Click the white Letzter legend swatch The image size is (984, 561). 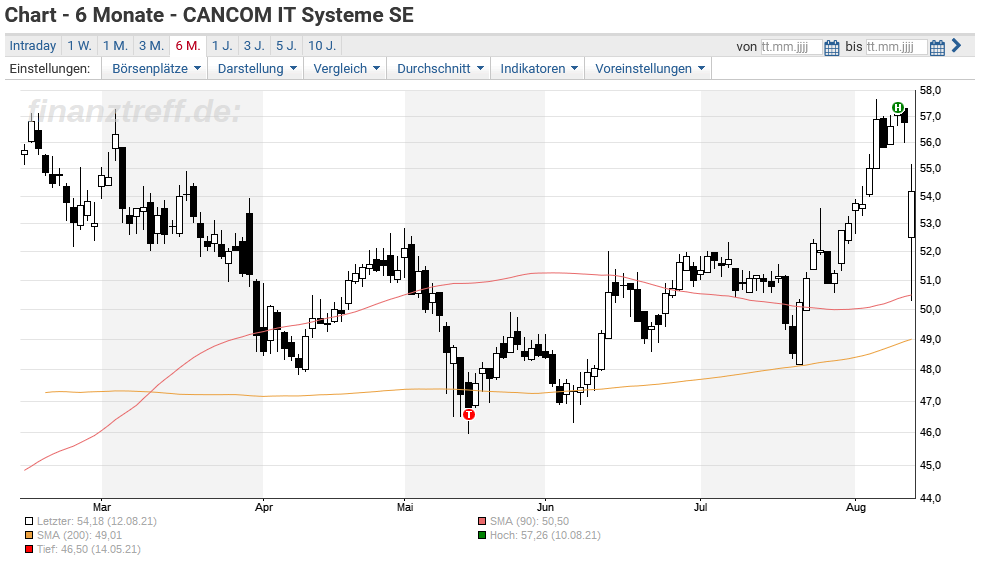click(x=29, y=521)
